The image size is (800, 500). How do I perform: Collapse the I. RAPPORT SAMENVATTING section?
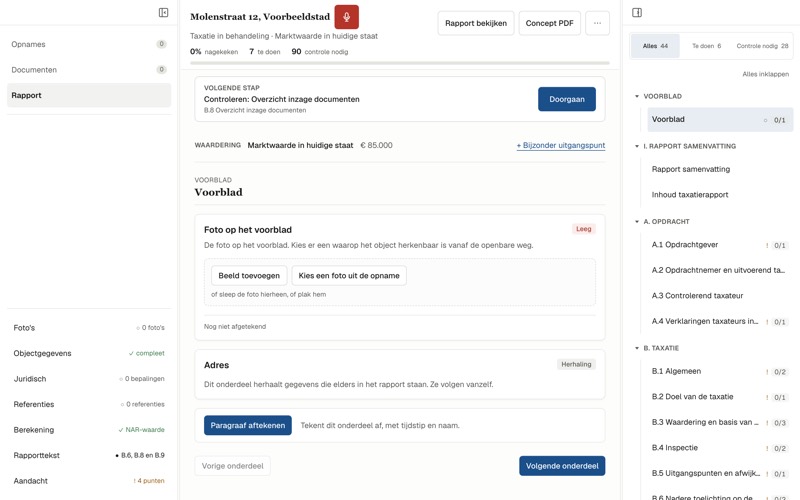[637, 146]
